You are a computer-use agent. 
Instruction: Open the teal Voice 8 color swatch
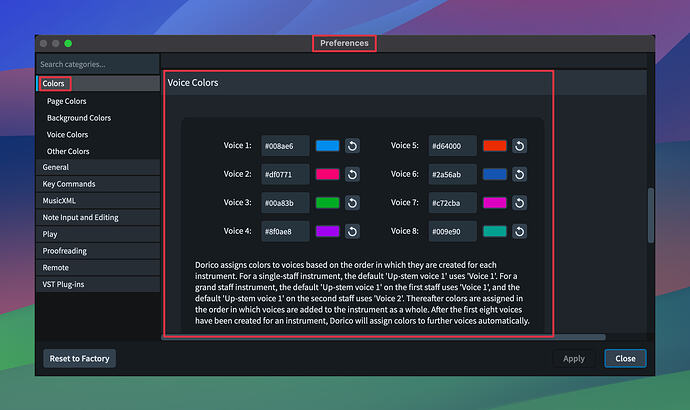click(495, 231)
